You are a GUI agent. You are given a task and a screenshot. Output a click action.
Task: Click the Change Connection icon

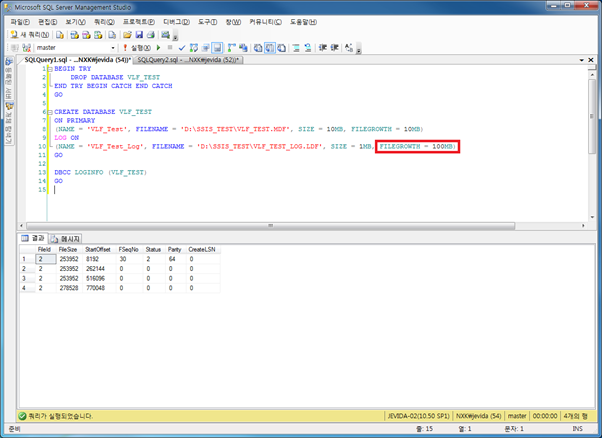[x=26, y=48]
